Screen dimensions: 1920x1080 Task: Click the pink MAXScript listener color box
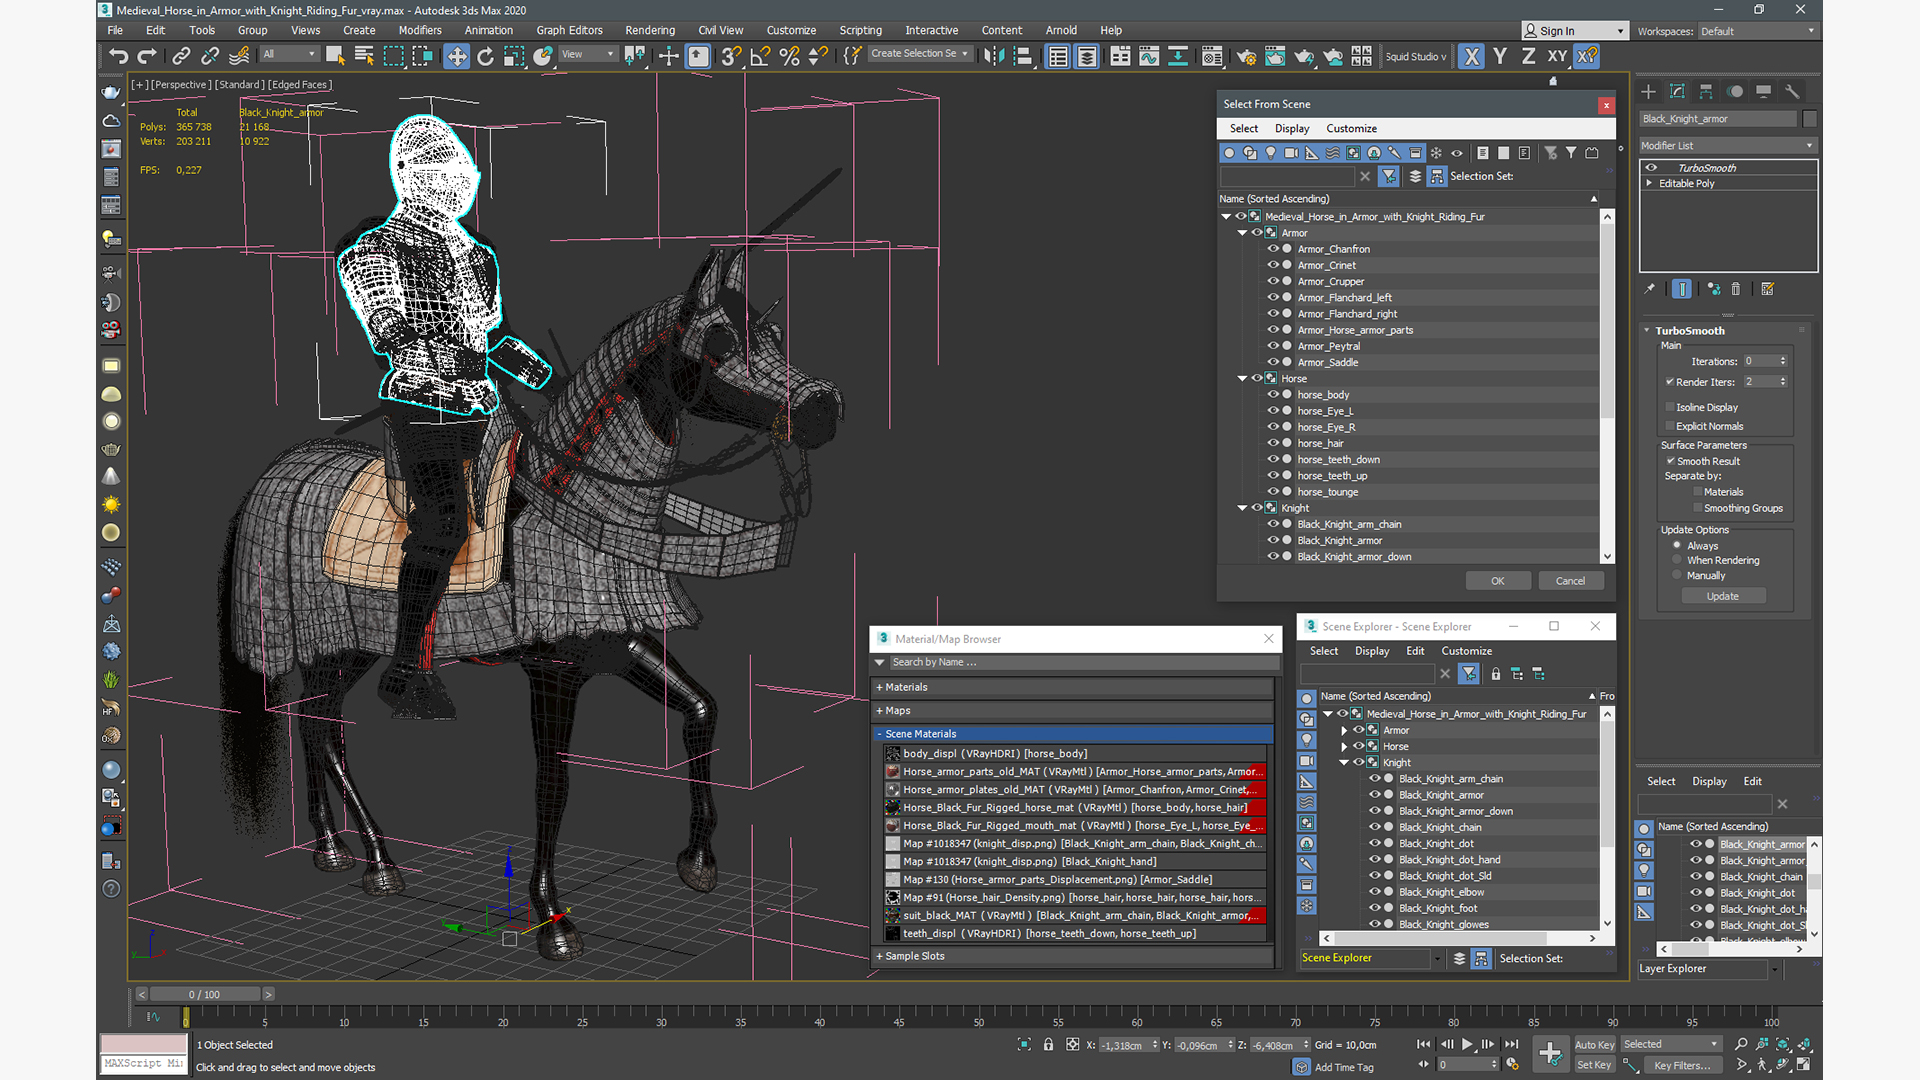pyautogui.click(x=144, y=1044)
